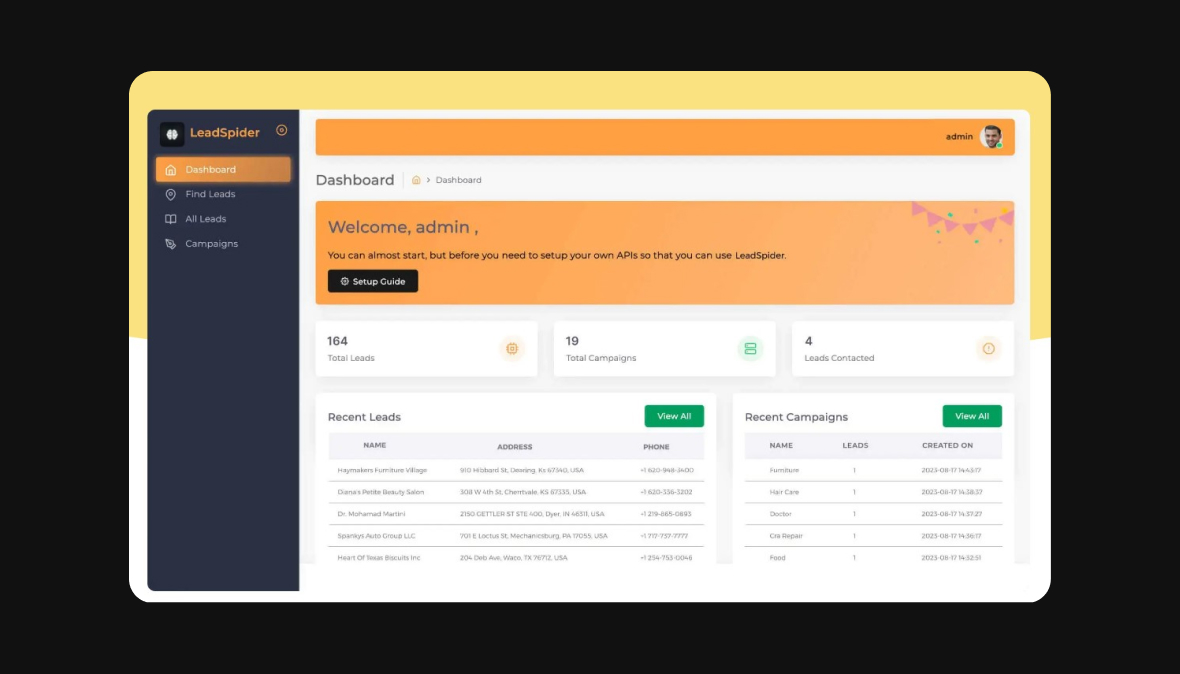Click the admin profile avatar
The image size is (1180, 674).
pyautogui.click(x=991, y=137)
